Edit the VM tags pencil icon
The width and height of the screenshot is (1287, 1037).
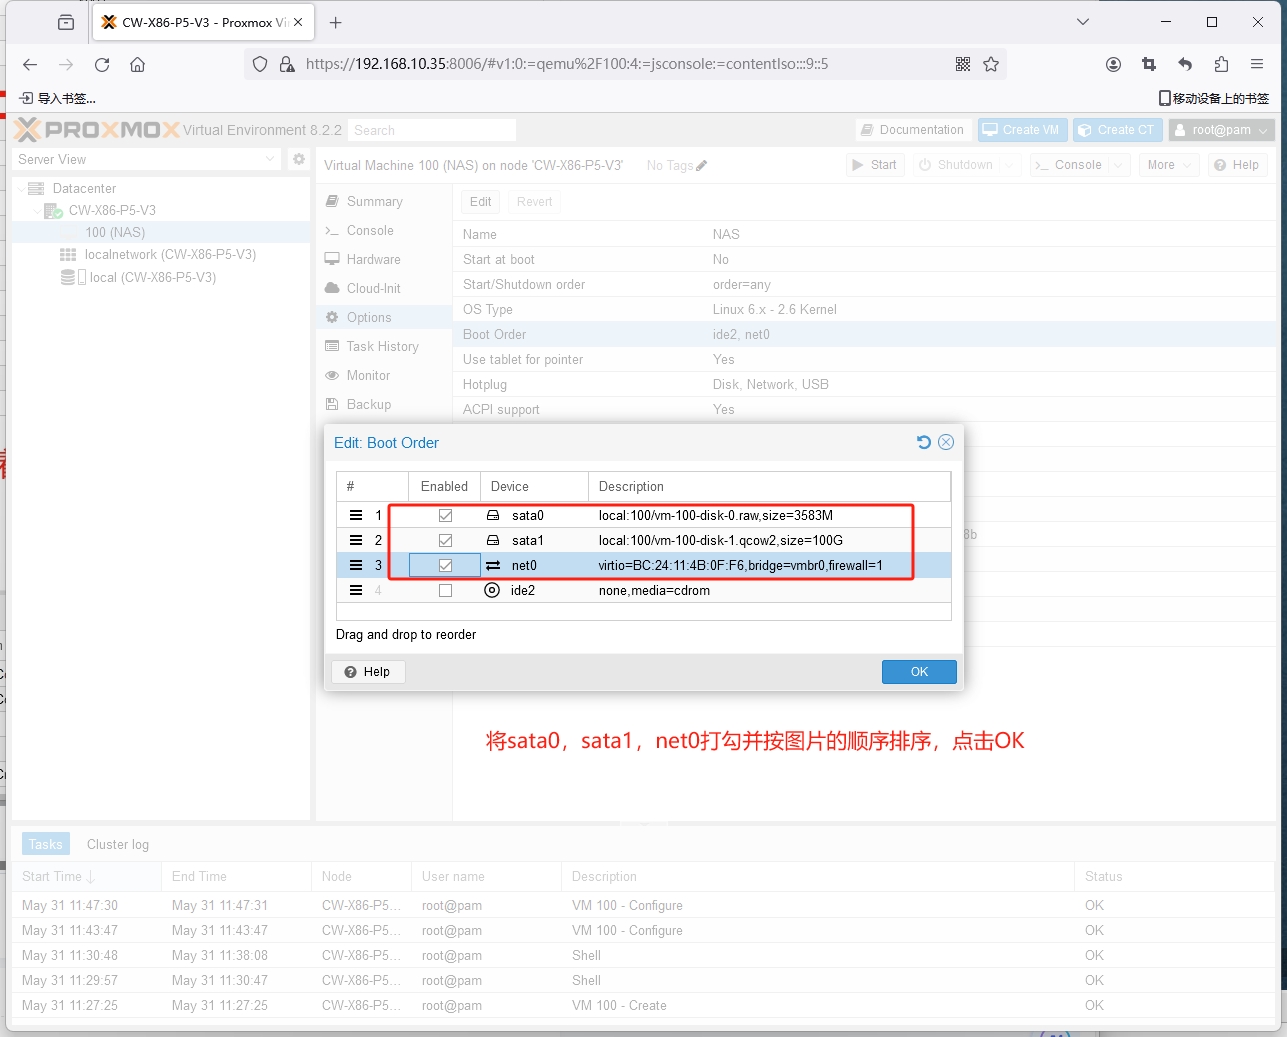pyautogui.click(x=702, y=166)
